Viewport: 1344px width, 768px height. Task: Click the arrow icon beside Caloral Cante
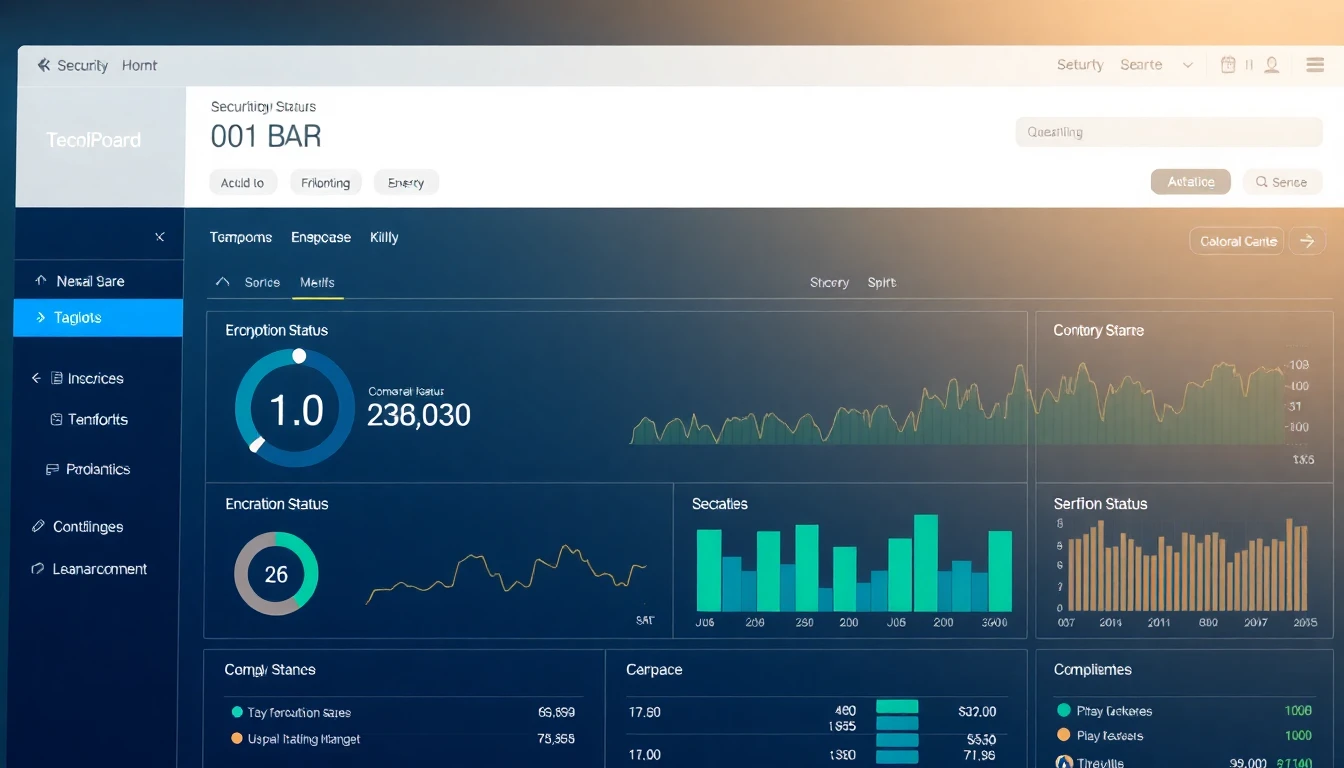coord(1308,240)
